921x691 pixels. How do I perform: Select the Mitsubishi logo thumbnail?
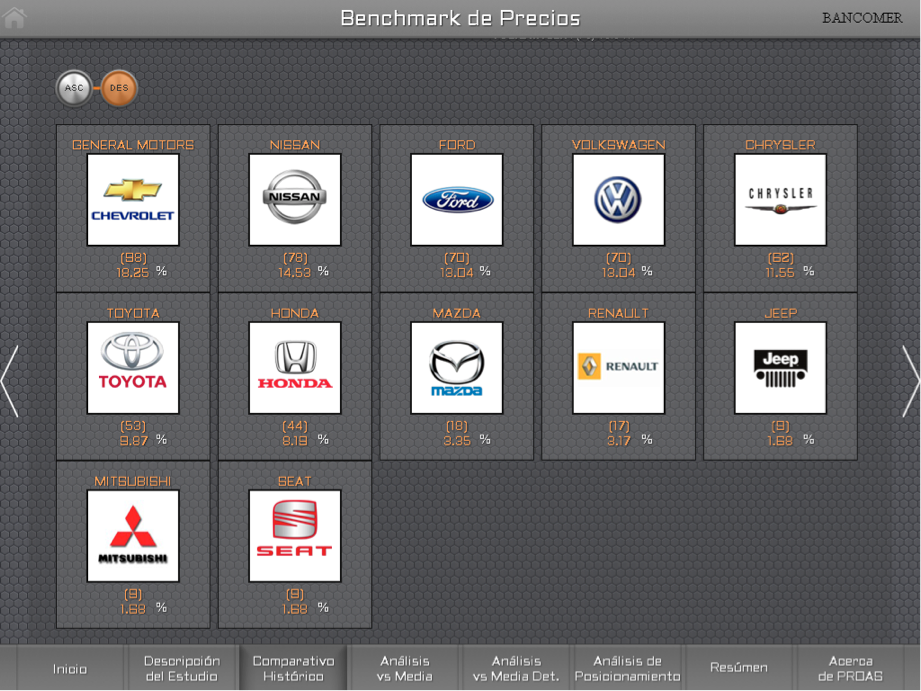[x=133, y=536]
